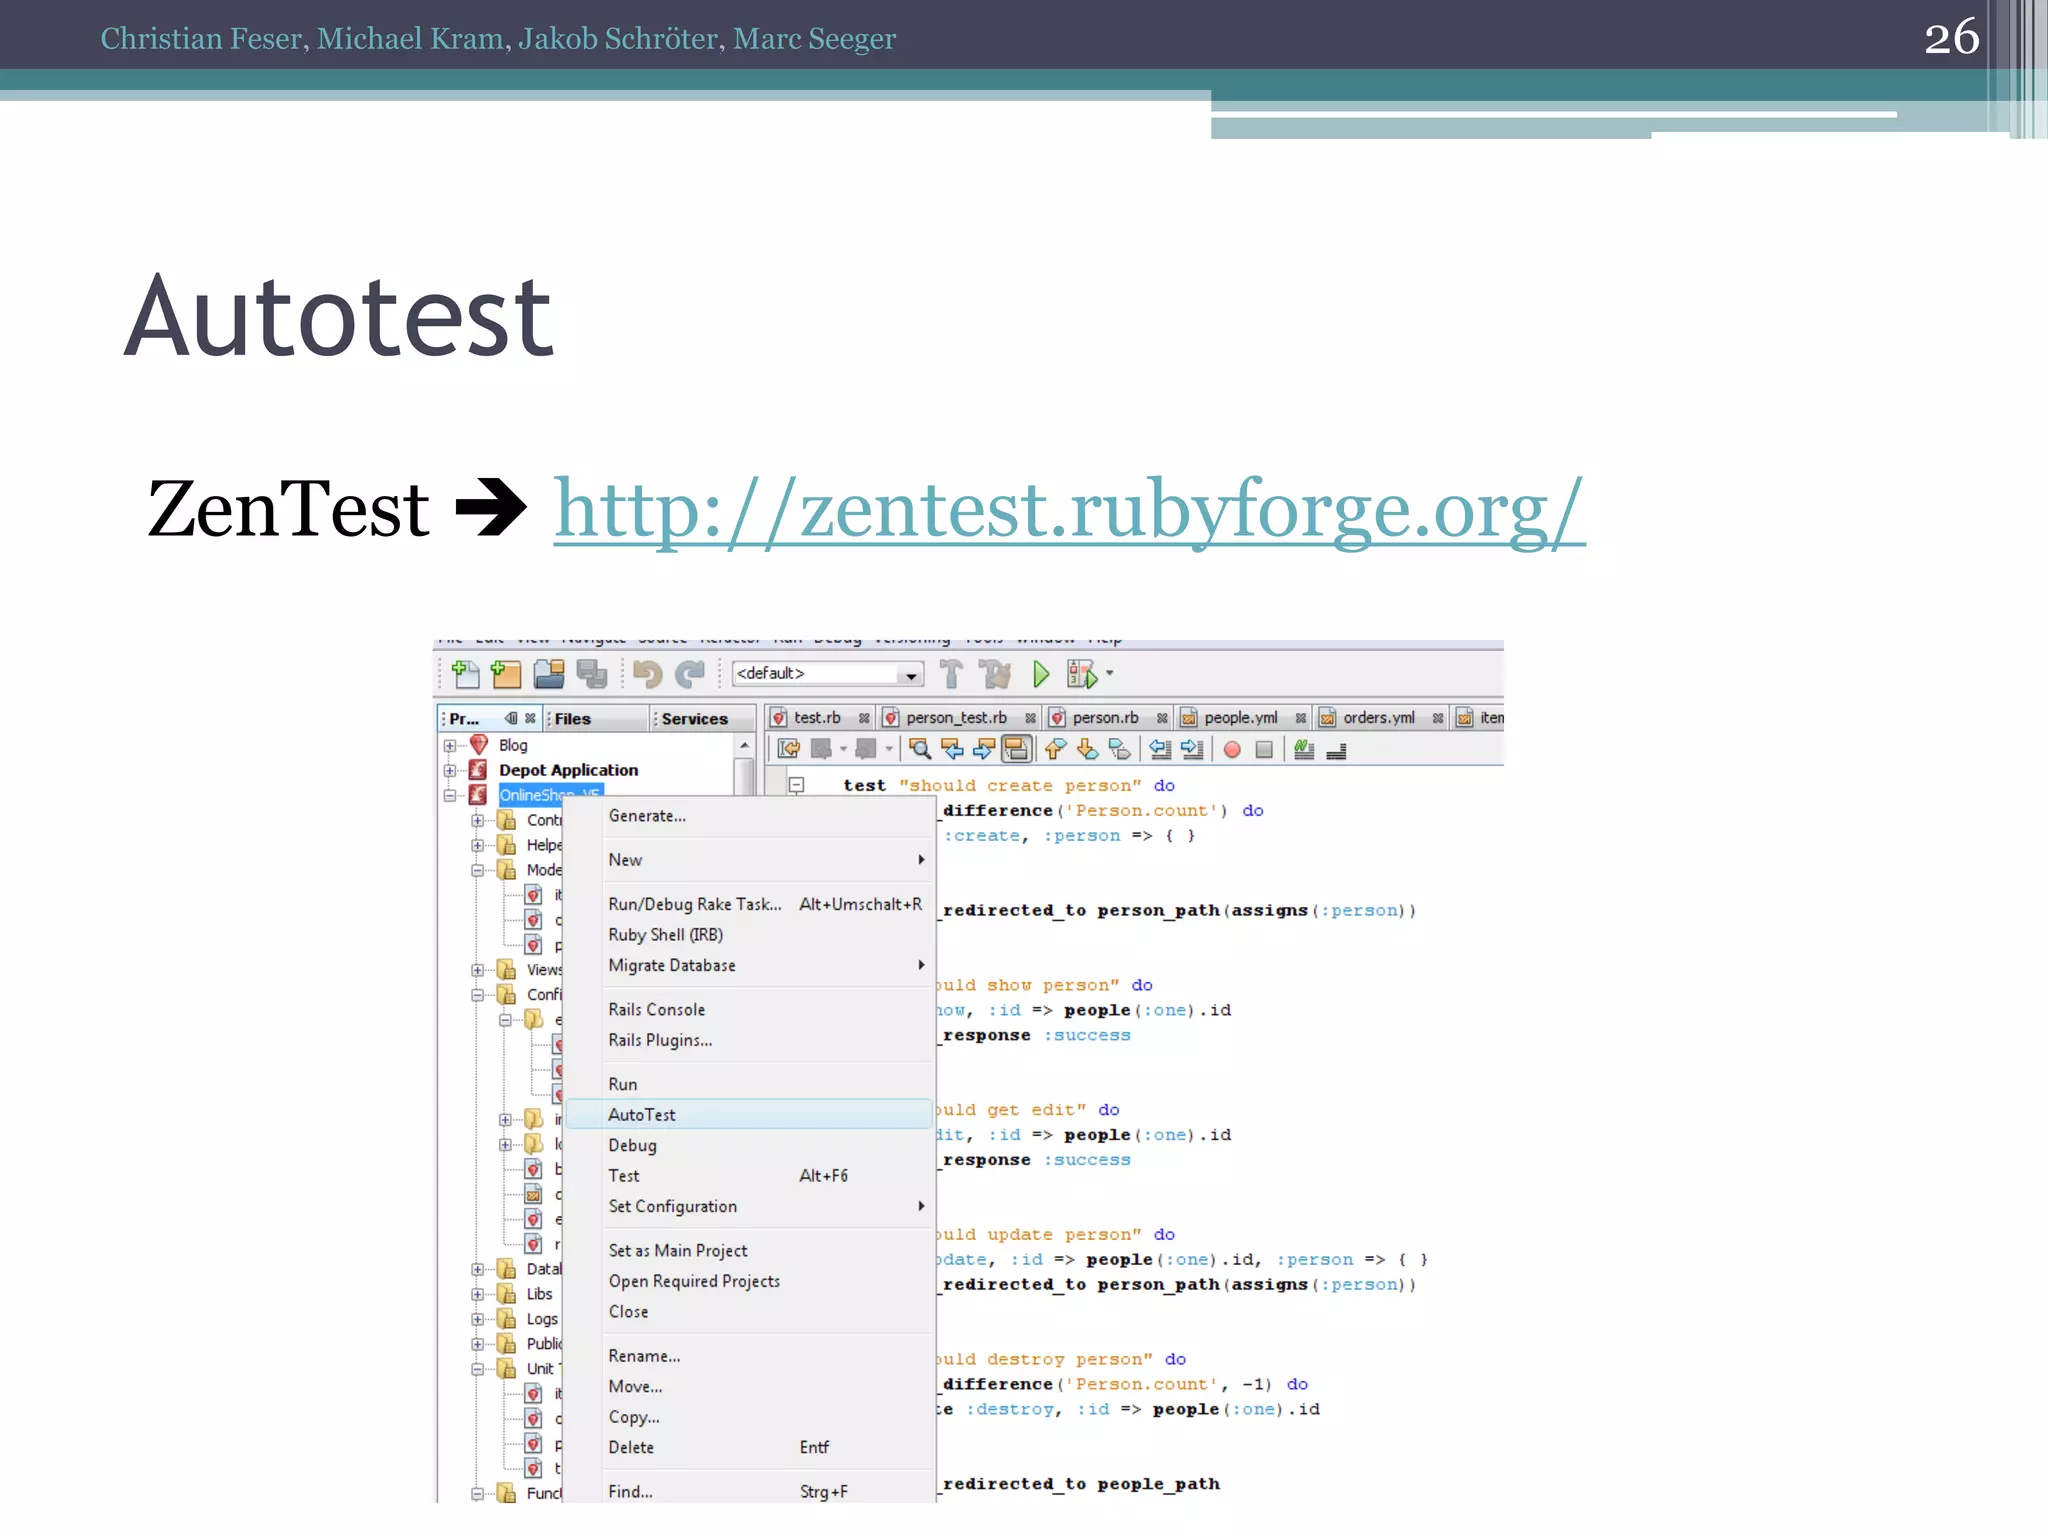The width and height of the screenshot is (2048, 1536).
Task: Switch to the person_test.rb editor tab
Action: click(x=955, y=718)
